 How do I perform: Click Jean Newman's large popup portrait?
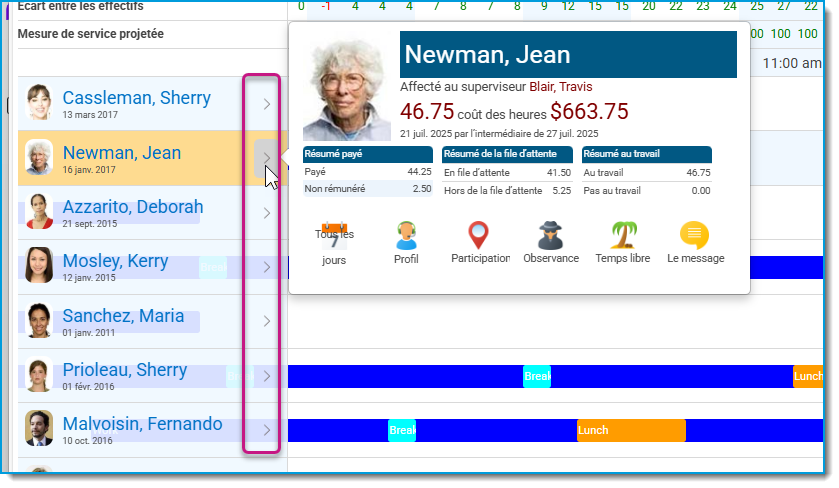click(x=347, y=88)
